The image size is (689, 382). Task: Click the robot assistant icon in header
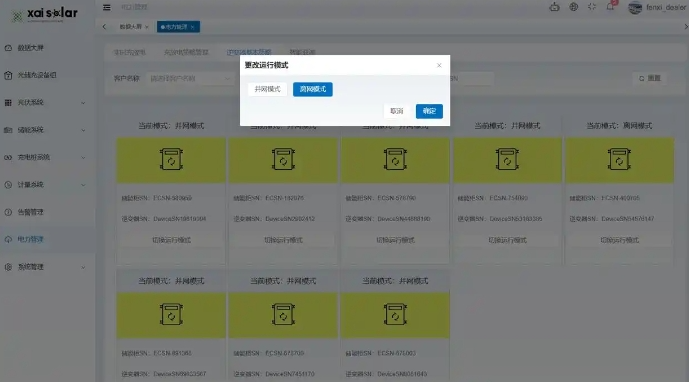point(554,7)
